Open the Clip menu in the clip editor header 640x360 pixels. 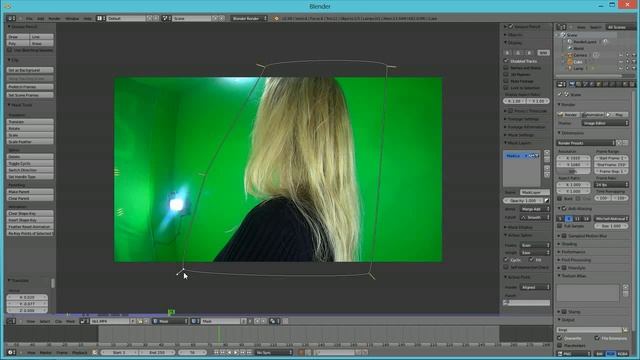pyautogui.click(x=58, y=321)
